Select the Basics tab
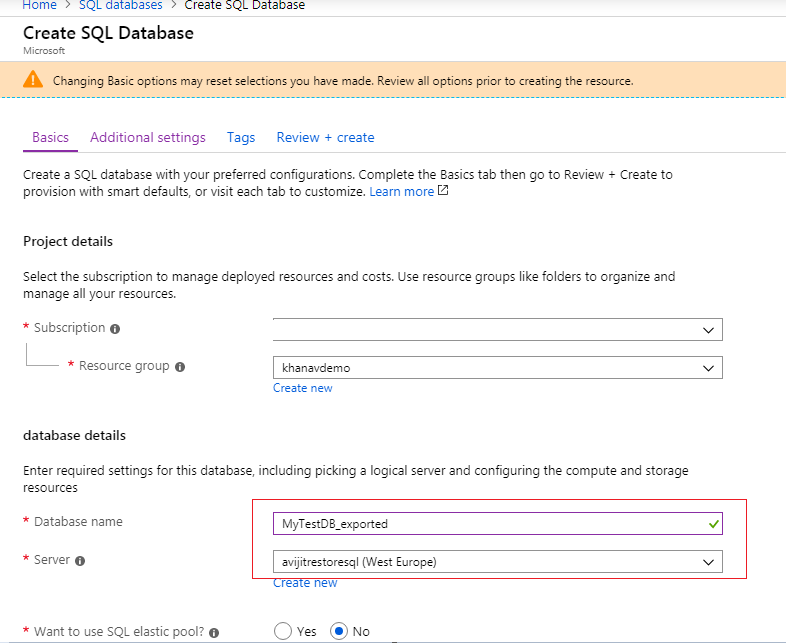This screenshot has width=786, height=643. [x=50, y=138]
